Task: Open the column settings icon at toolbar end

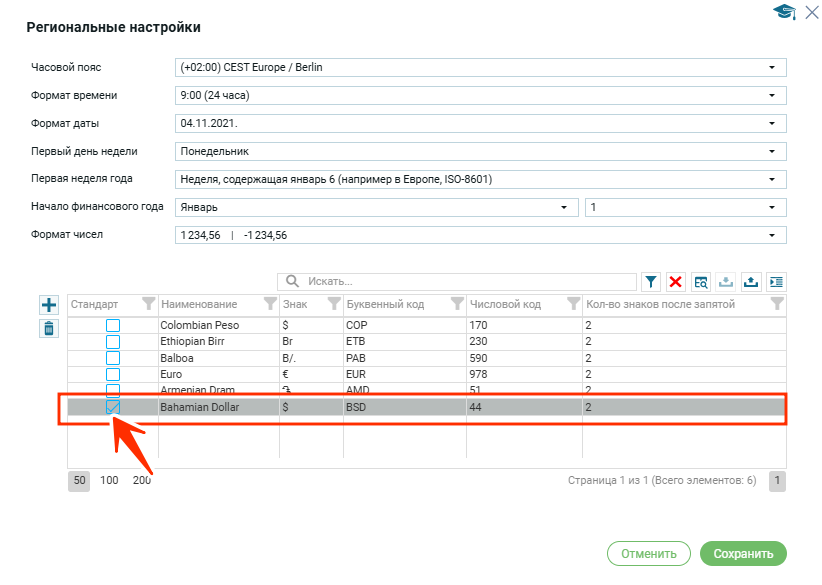Action: [x=775, y=282]
